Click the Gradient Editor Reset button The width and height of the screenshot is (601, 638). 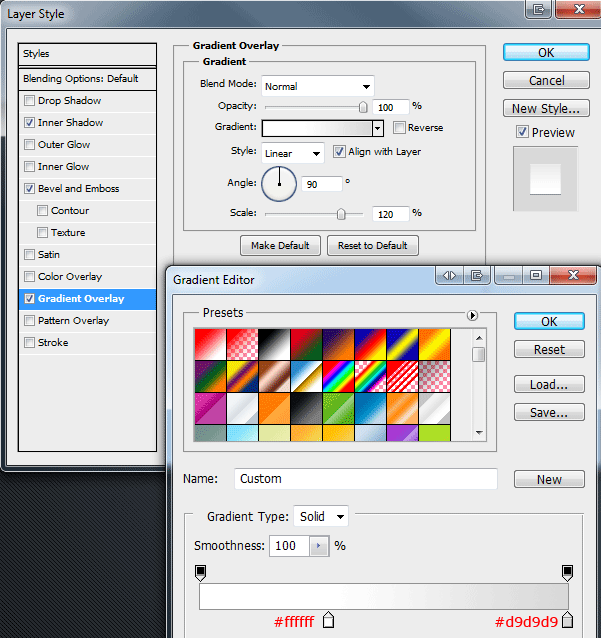point(549,349)
